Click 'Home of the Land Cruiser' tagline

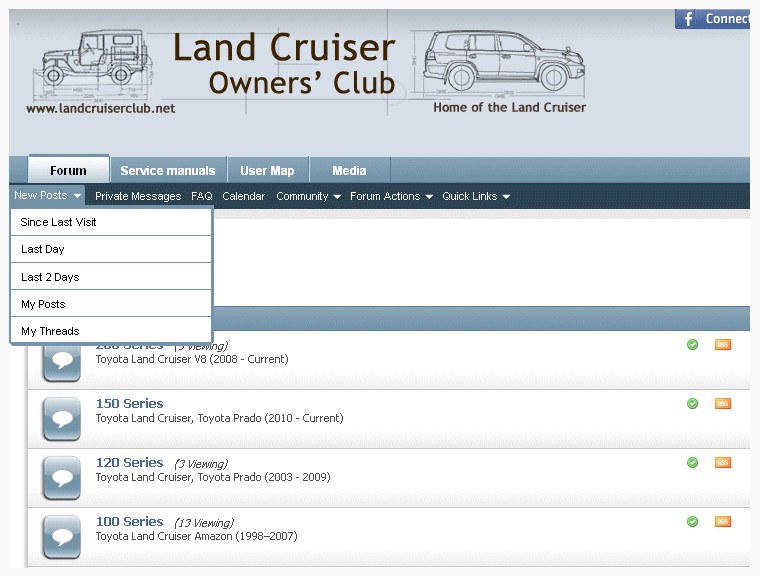(509, 107)
